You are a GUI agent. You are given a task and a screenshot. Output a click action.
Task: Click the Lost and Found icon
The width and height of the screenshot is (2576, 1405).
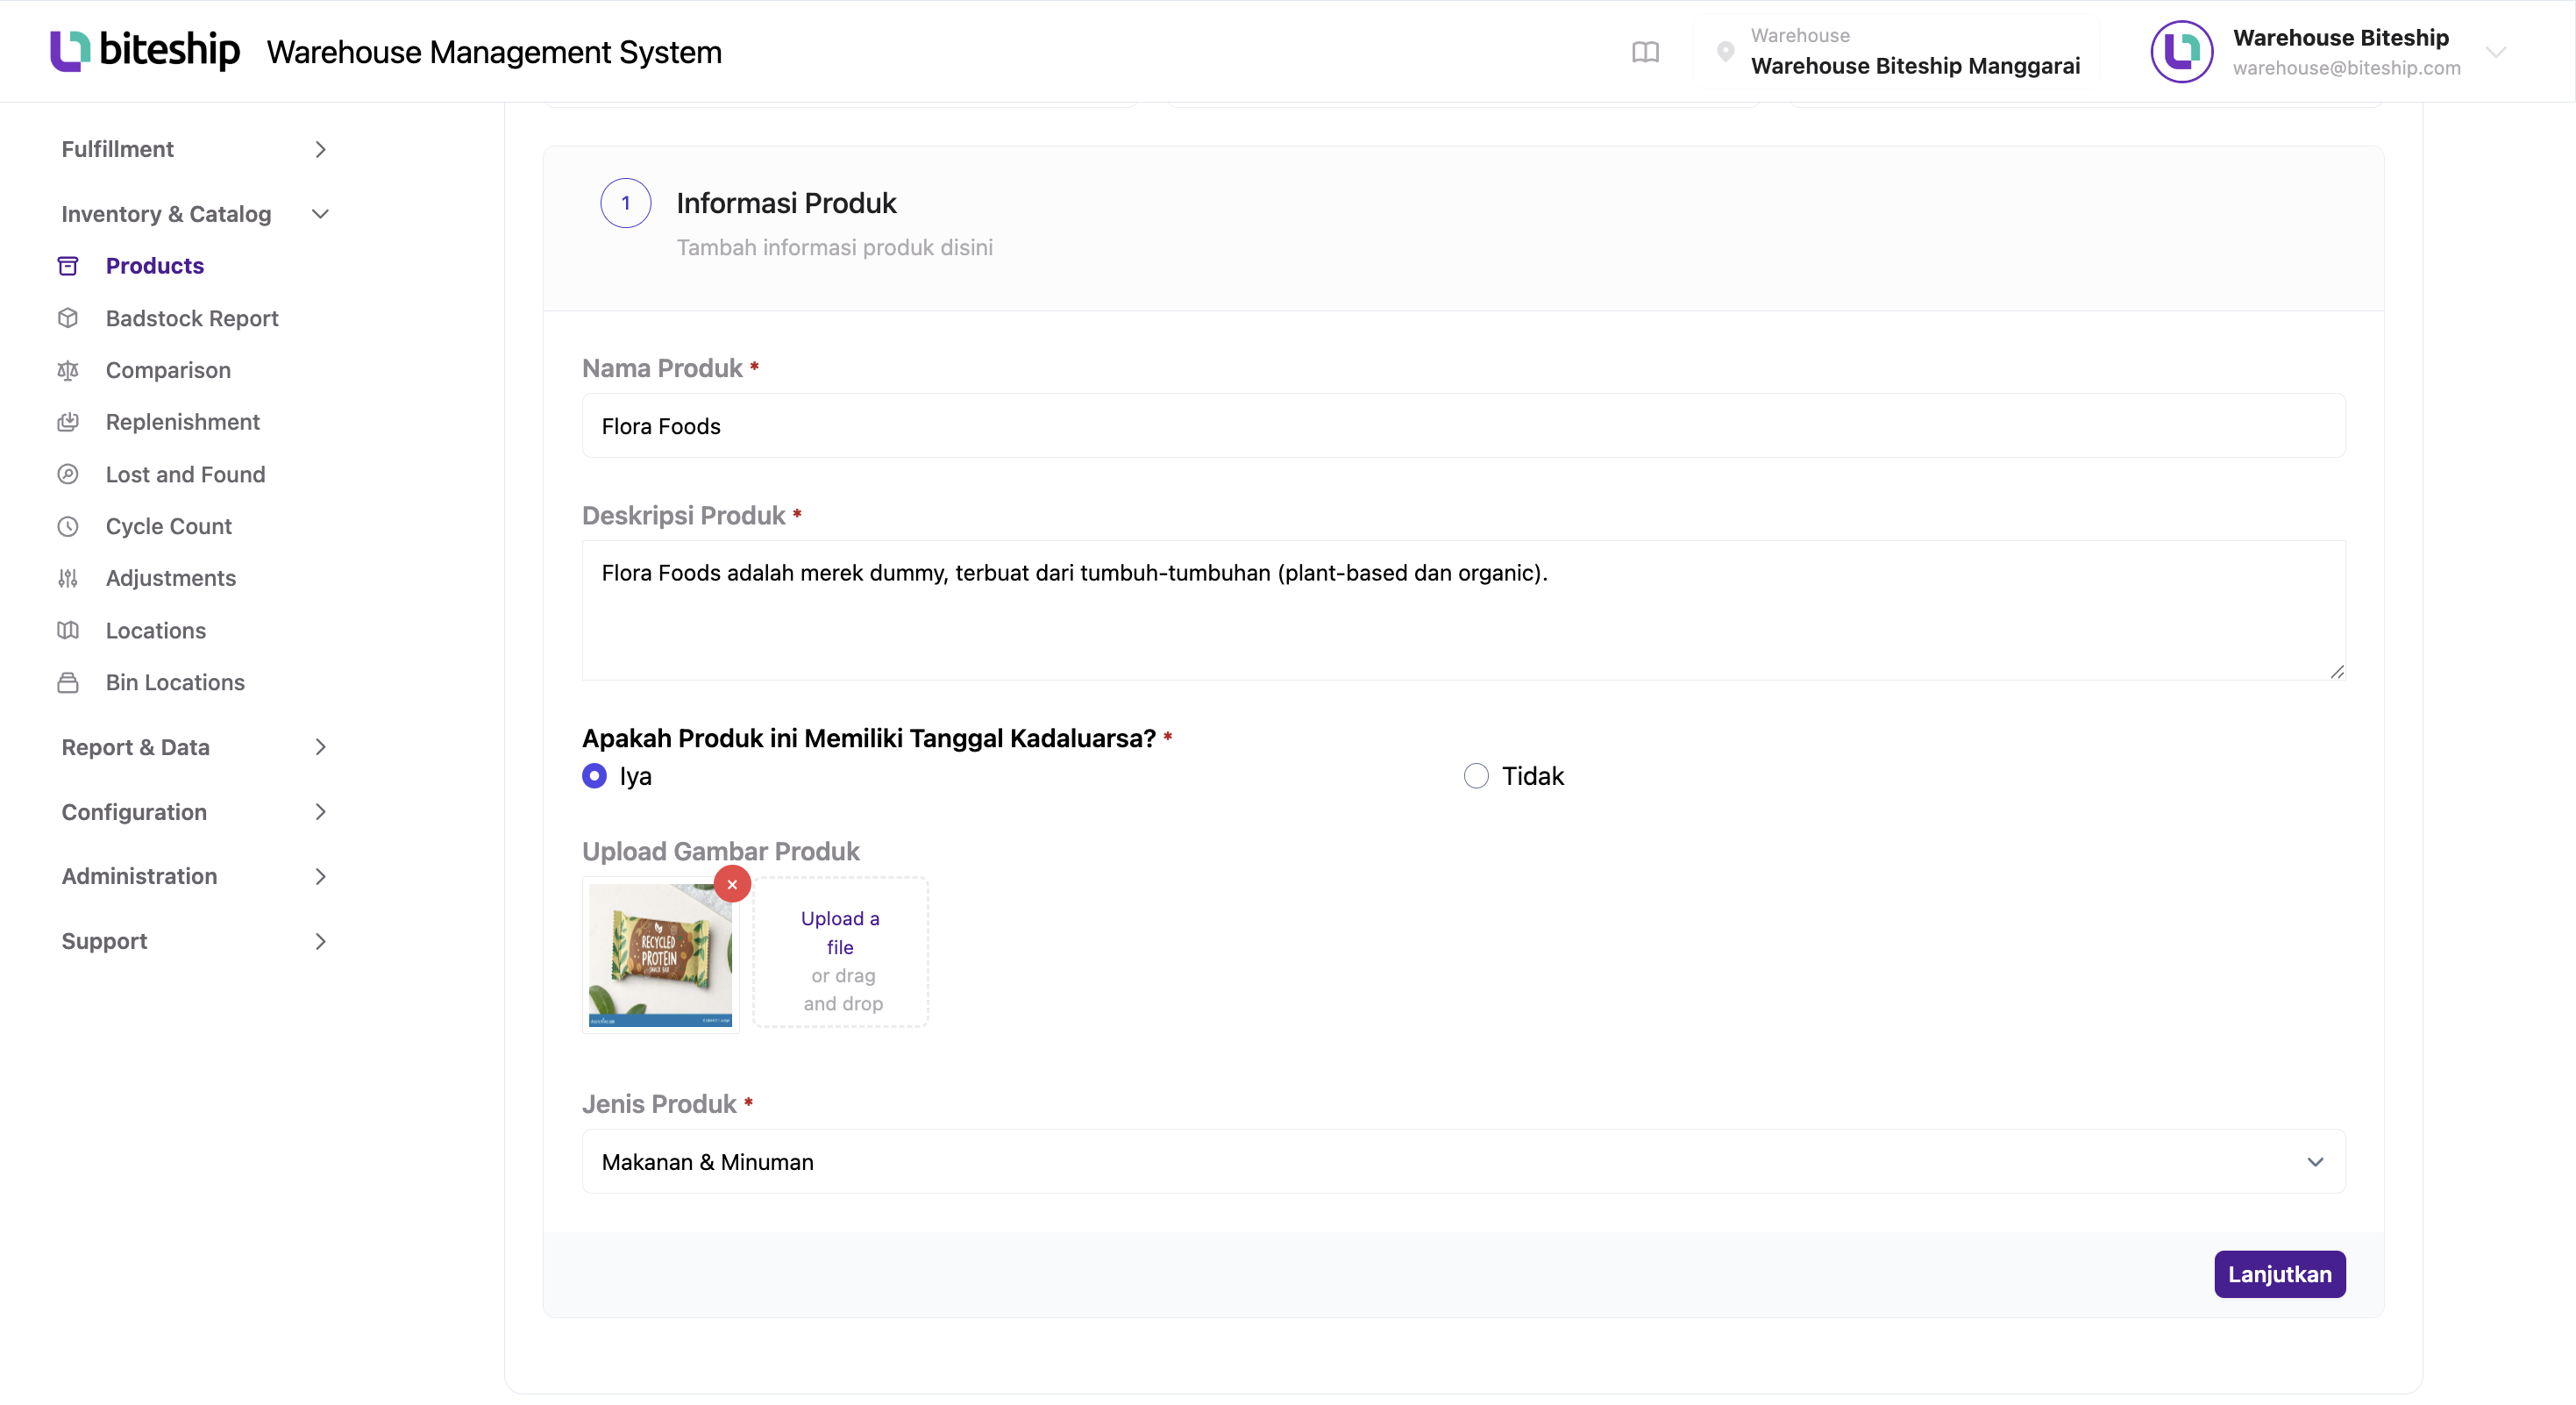tap(68, 474)
